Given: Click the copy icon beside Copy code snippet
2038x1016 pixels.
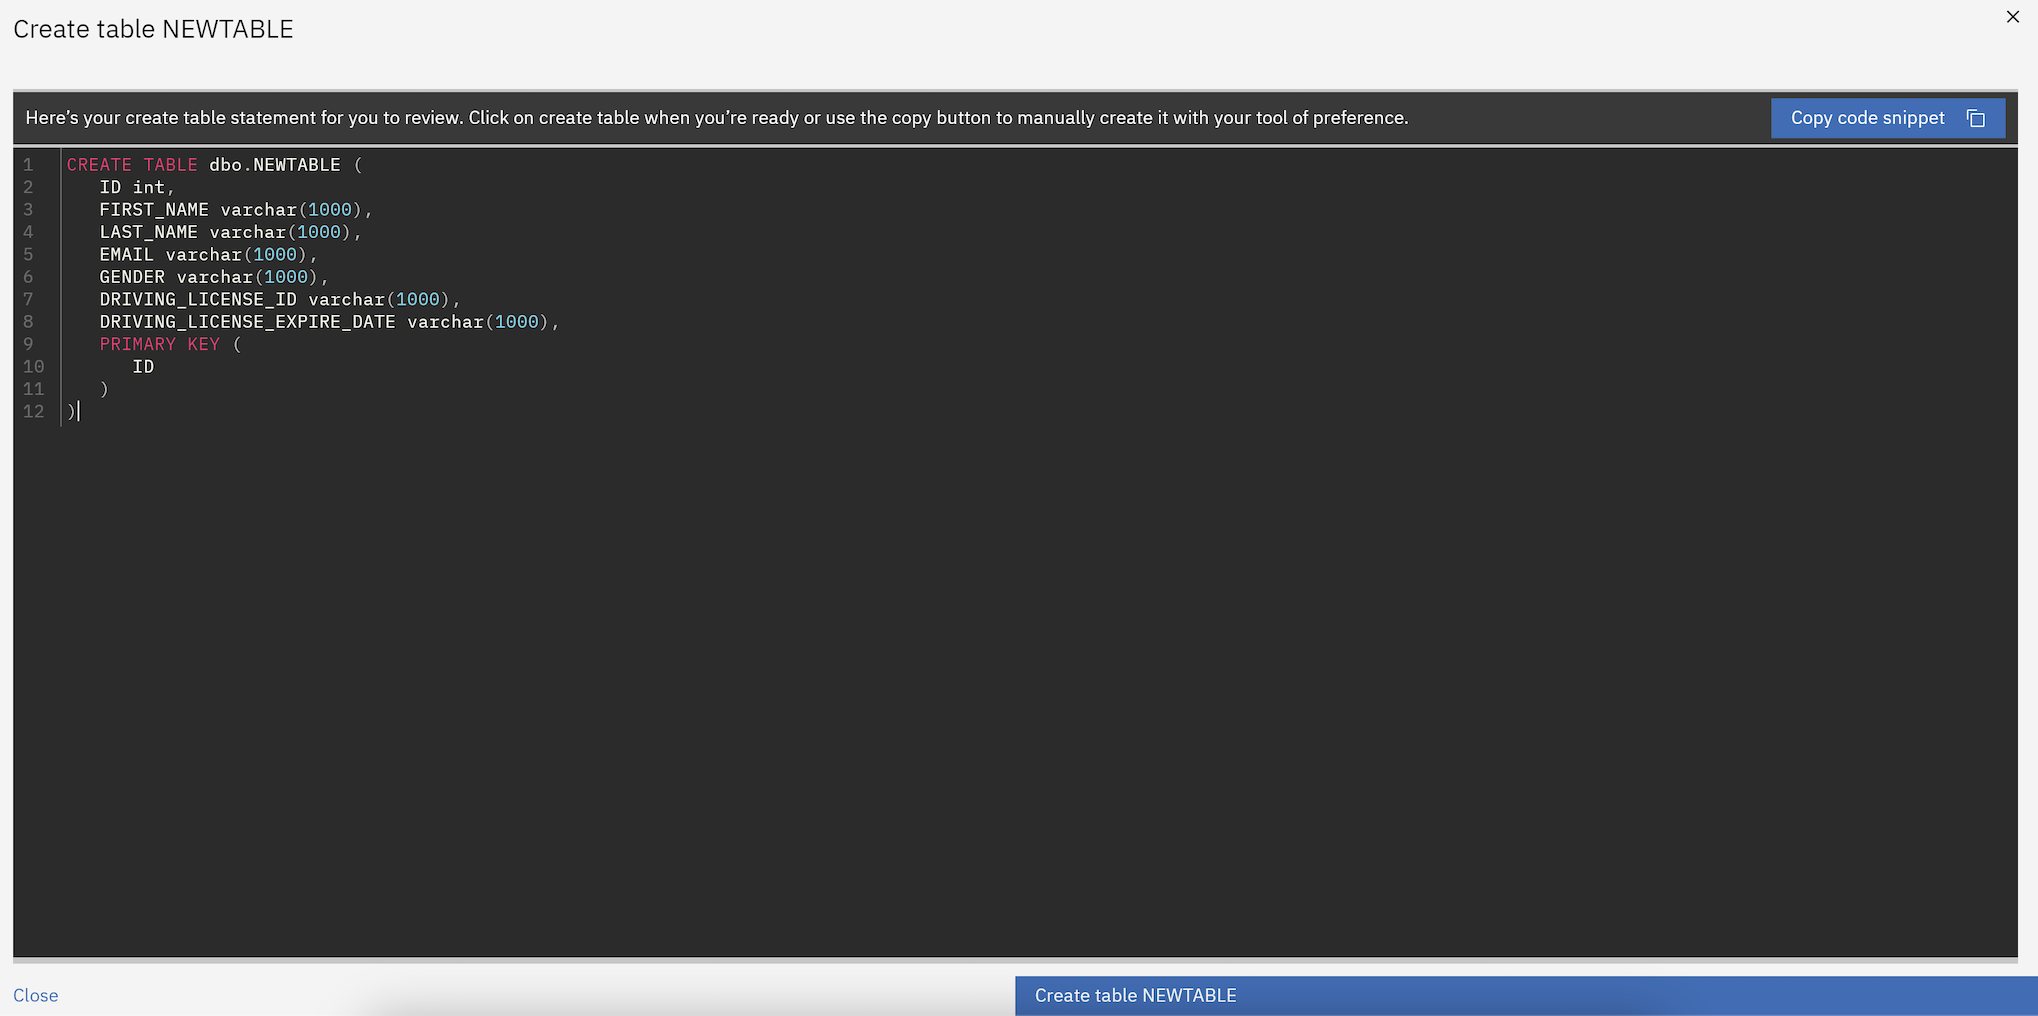Looking at the screenshot, I should pos(1975,118).
